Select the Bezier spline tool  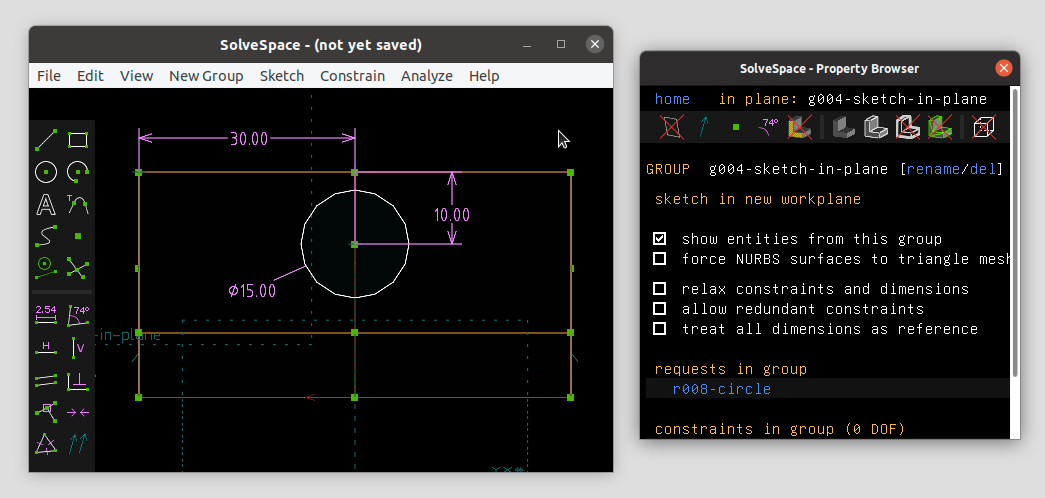click(x=46, y=236)
